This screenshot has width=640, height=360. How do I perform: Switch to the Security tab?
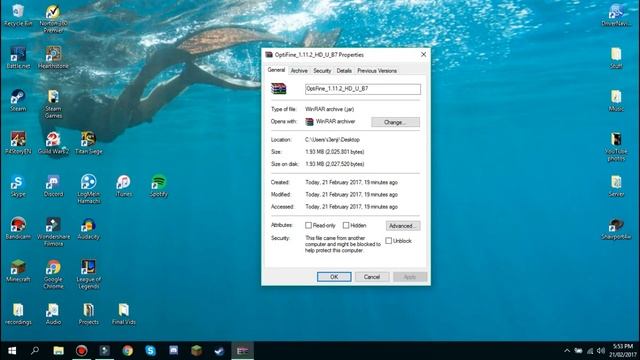(x=322, y=71)
